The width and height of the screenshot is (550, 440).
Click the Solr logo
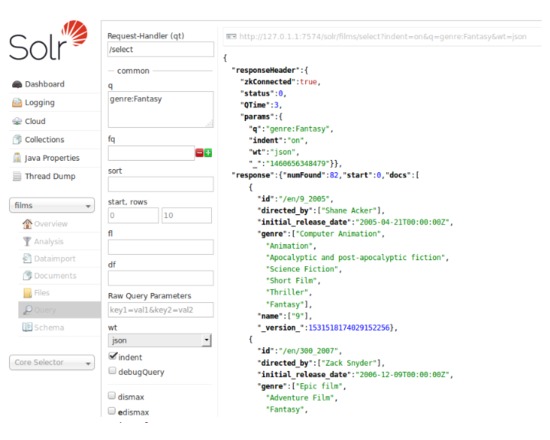[48, 40]
